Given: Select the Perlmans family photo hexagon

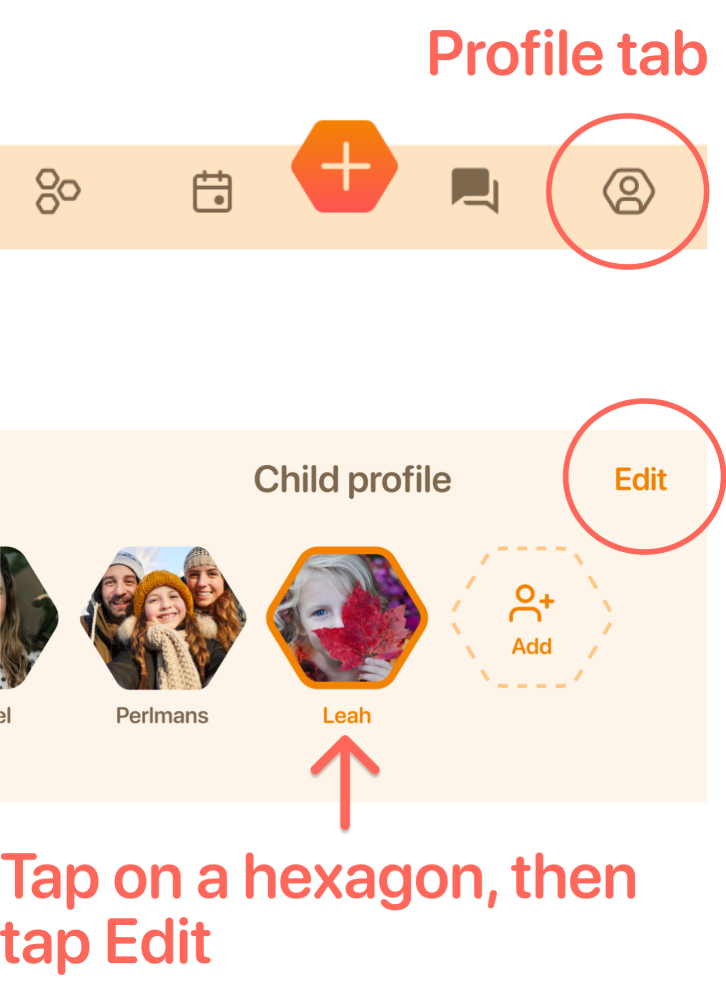Looking at the screenshot, I should point(163,617).
